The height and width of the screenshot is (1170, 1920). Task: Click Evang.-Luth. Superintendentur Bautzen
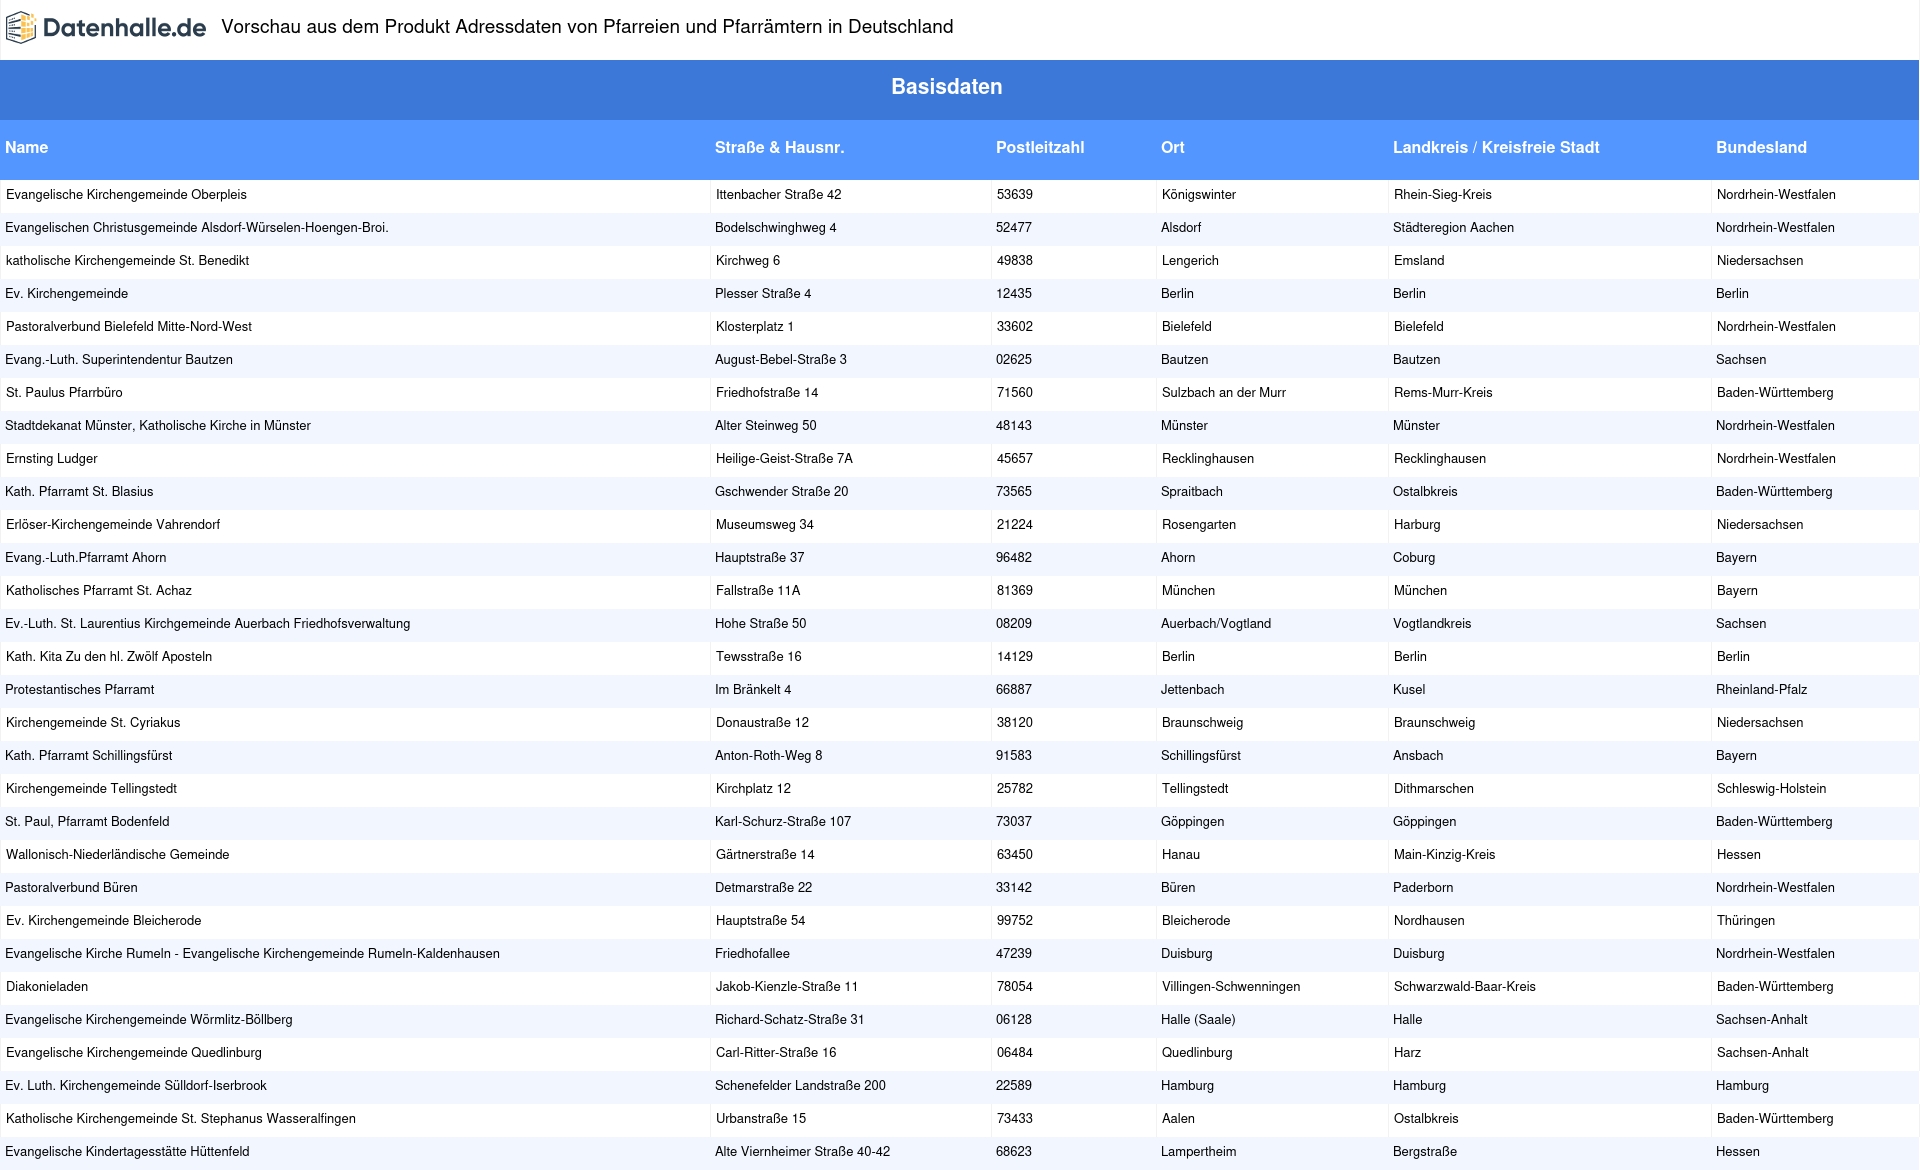(119, 360)
